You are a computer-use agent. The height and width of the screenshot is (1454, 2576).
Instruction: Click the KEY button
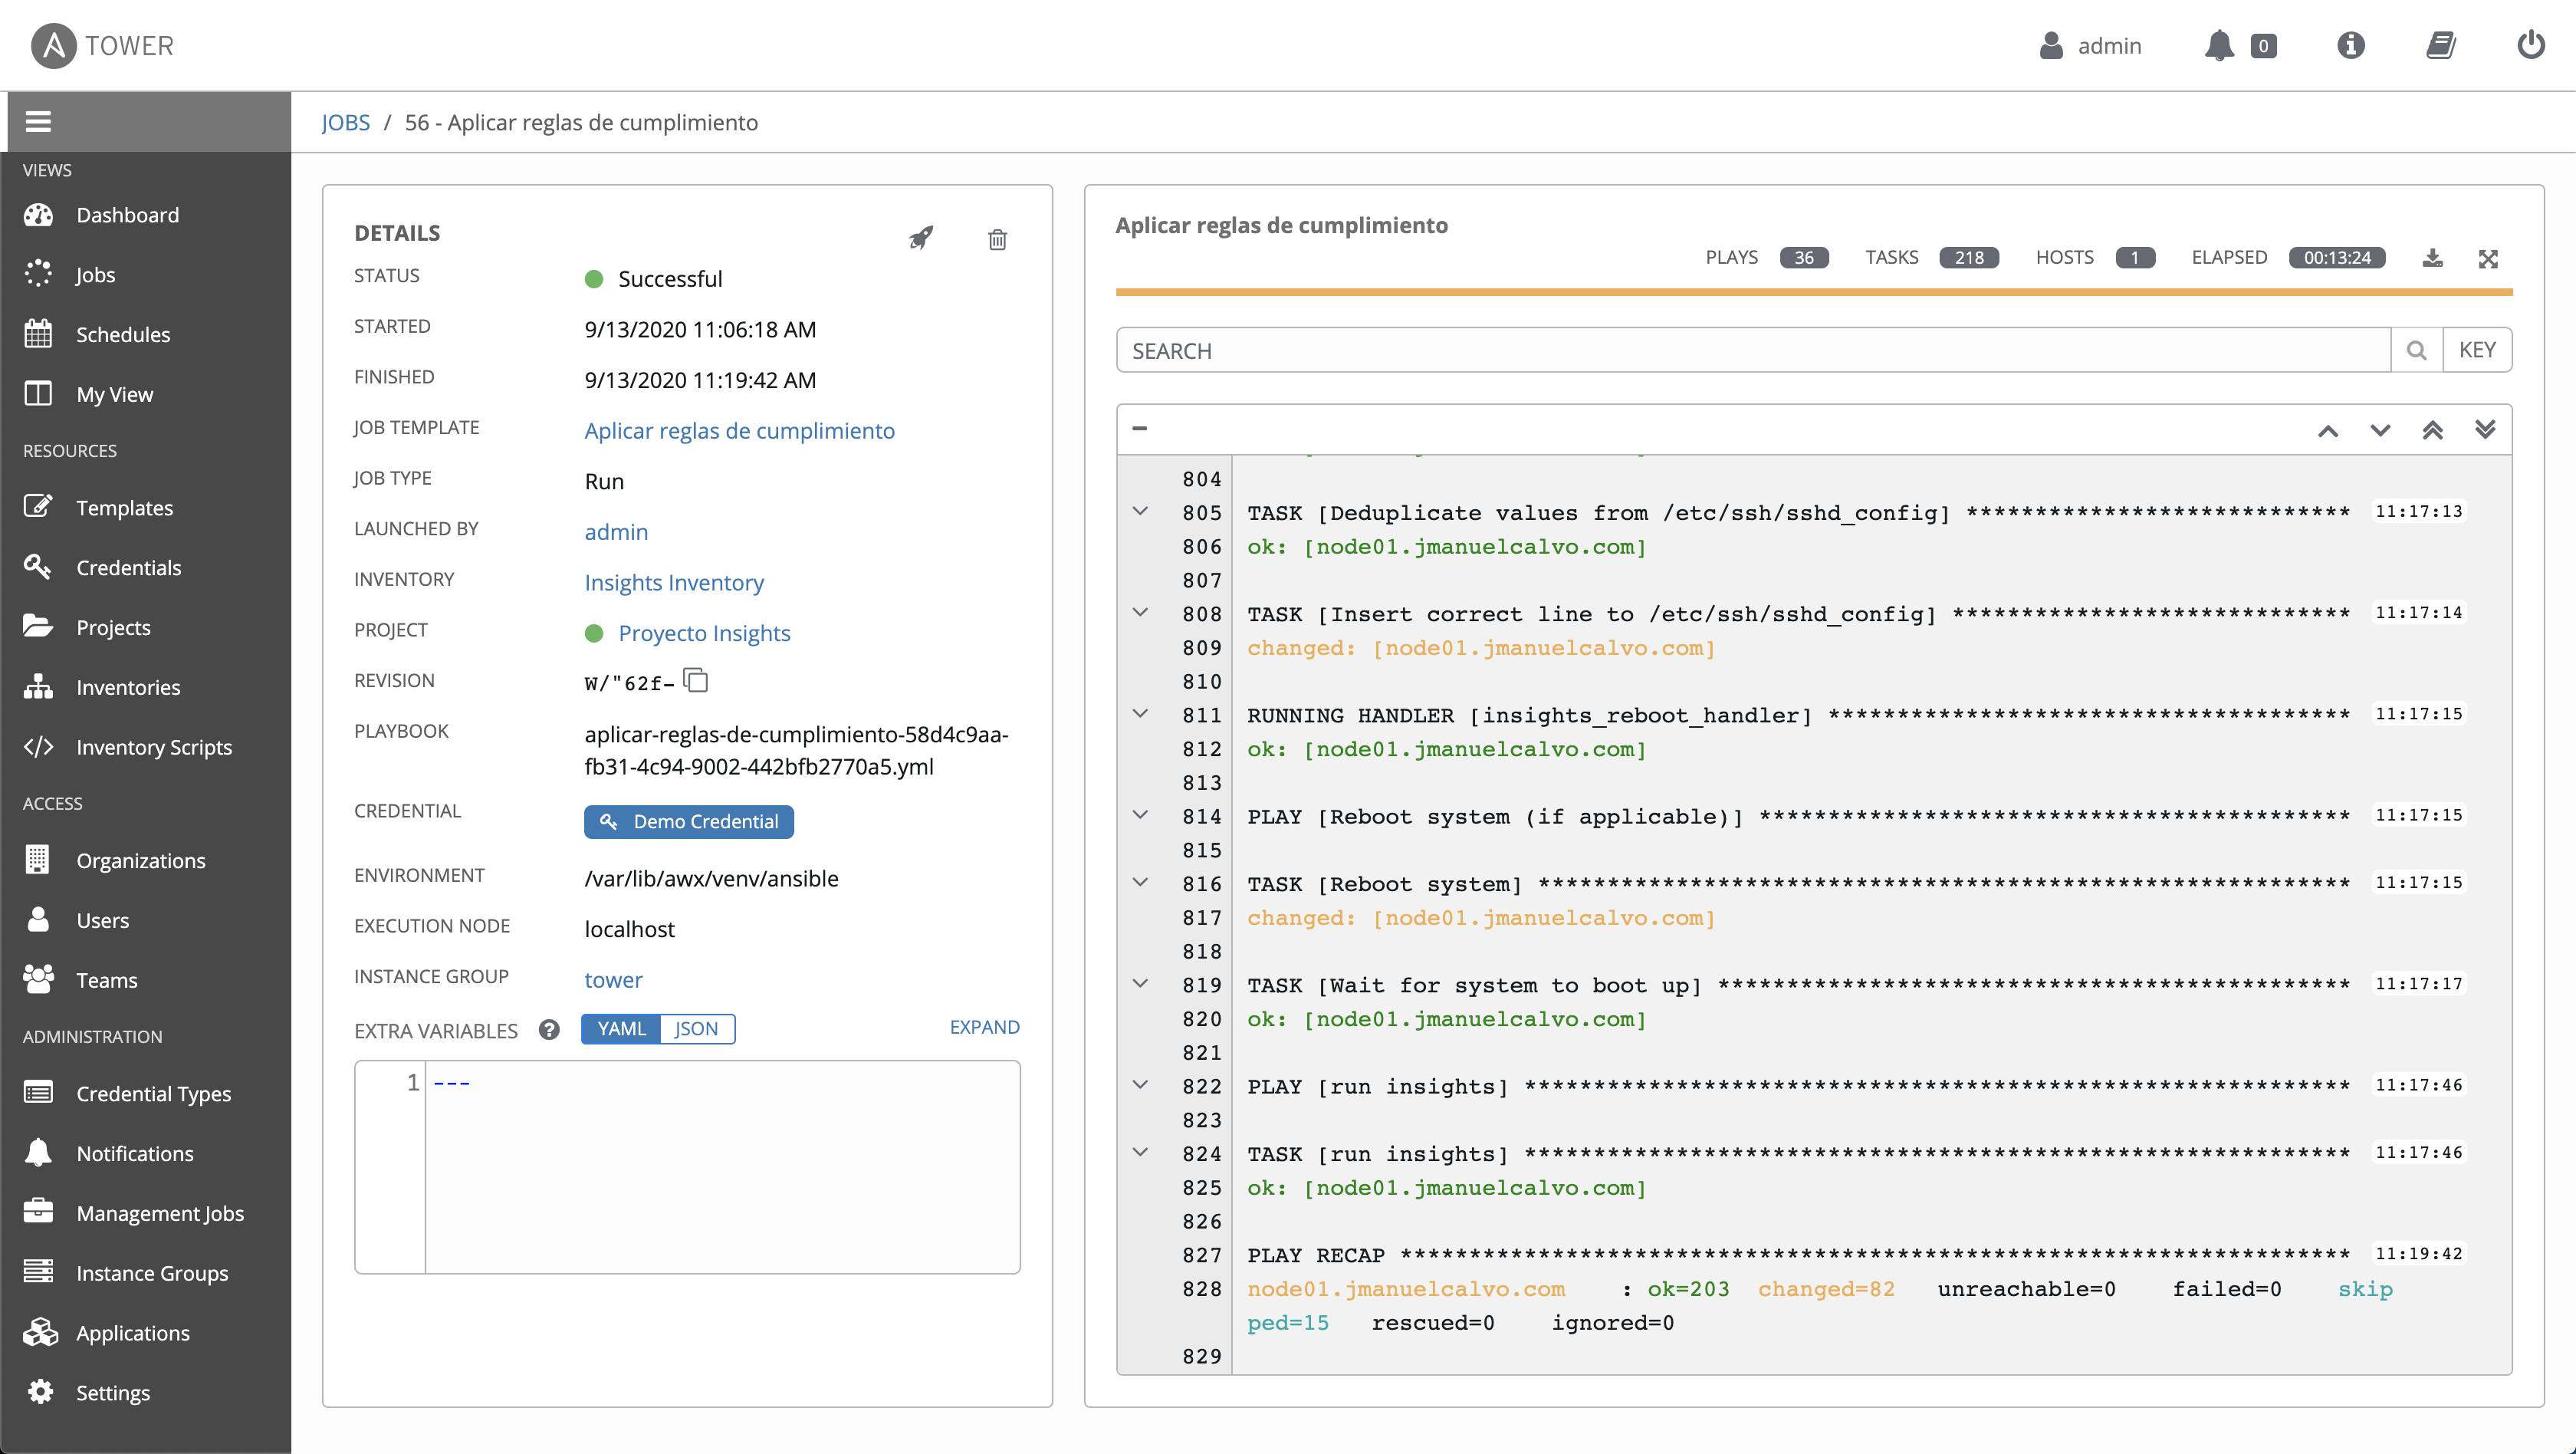(2477, 350)
